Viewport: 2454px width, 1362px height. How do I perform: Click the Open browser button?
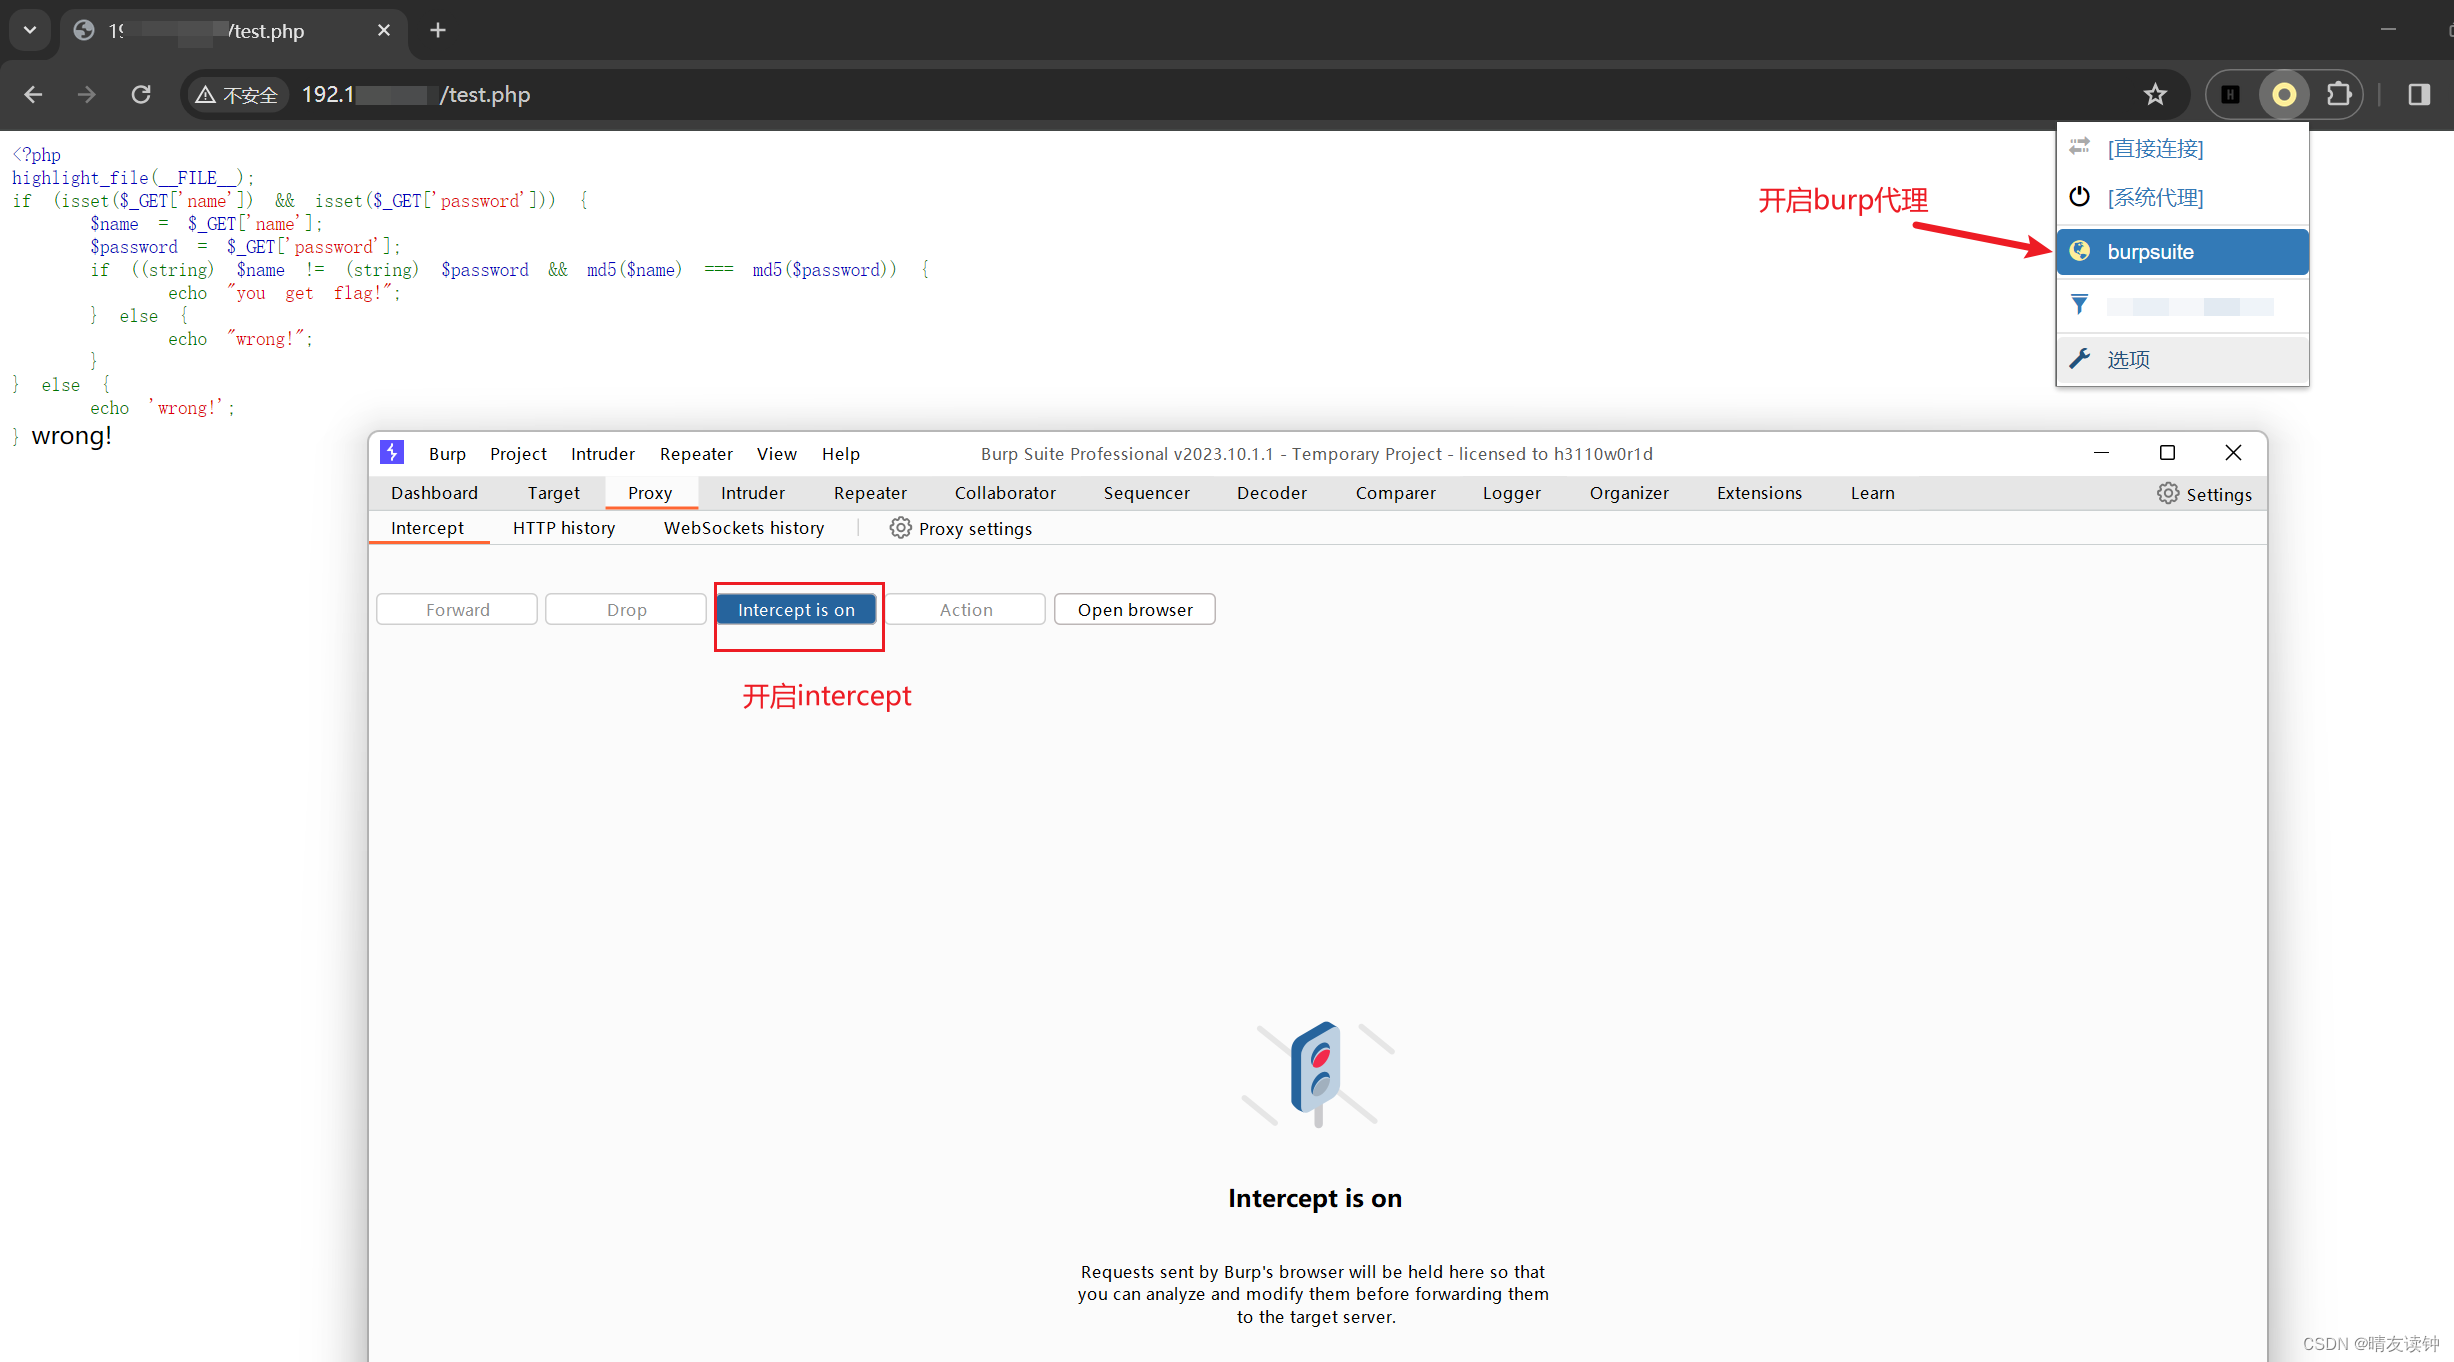click(1135, 610)
